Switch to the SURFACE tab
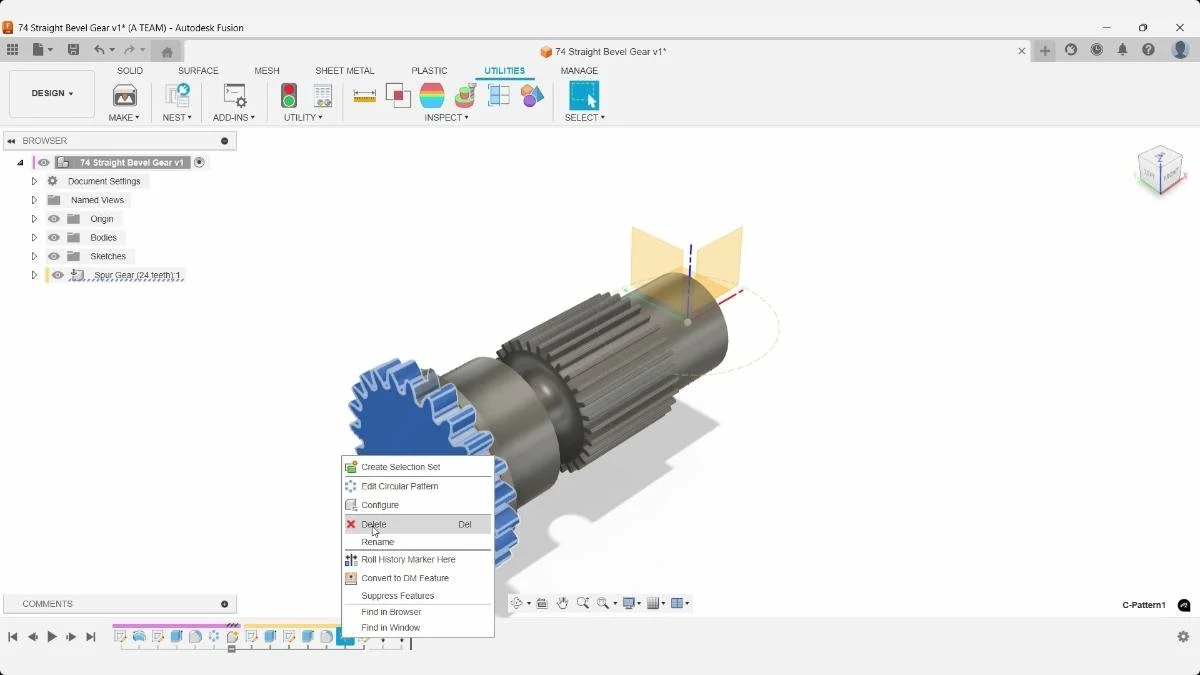The image size is (1200, 675). coord(198,71)
